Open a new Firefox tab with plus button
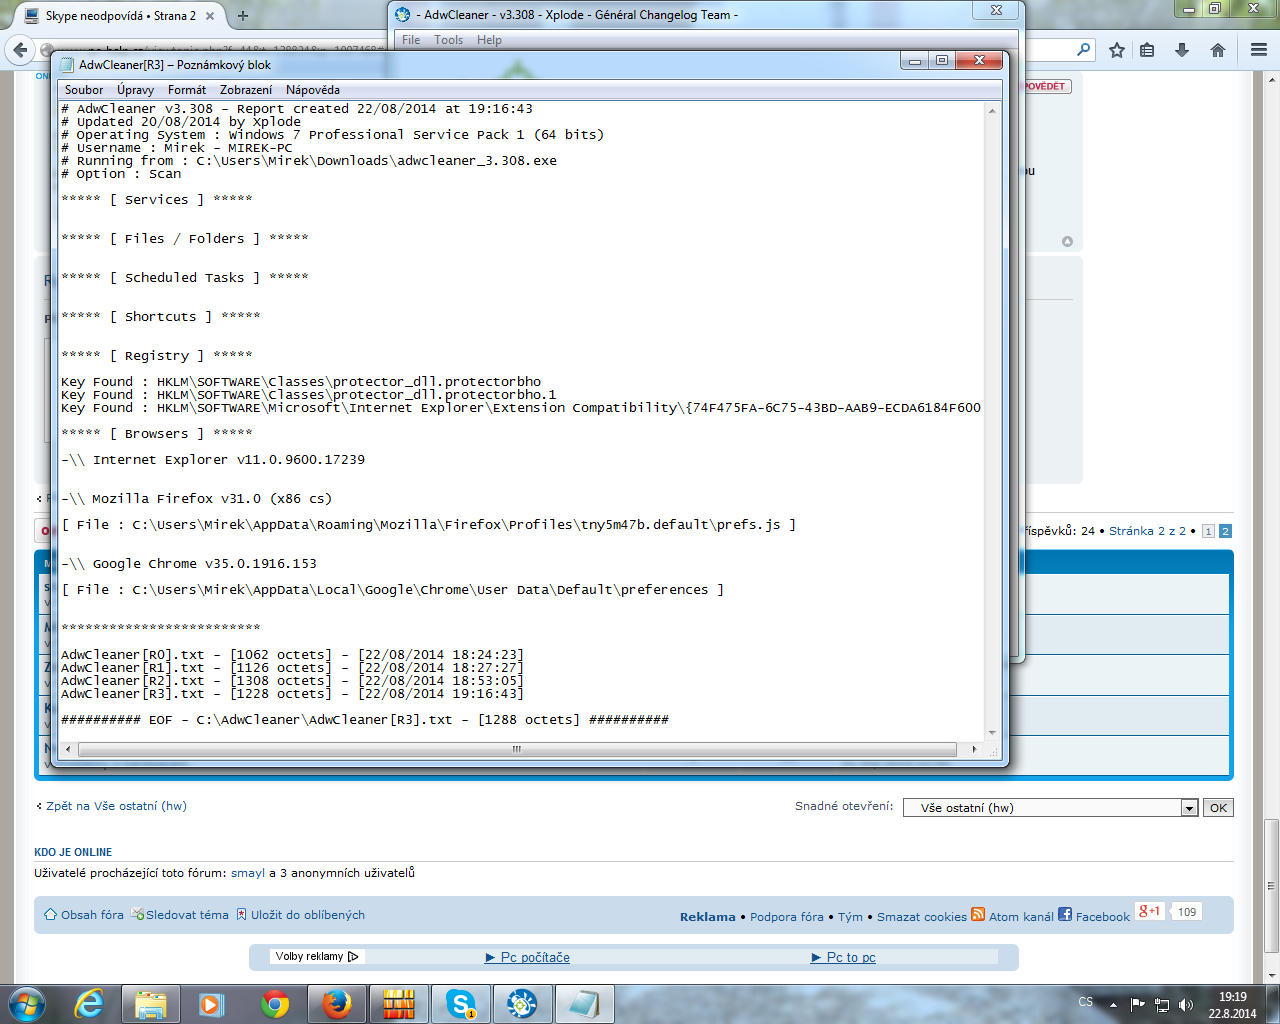This screenshot has height=1024, width=1280. [243, 16]
